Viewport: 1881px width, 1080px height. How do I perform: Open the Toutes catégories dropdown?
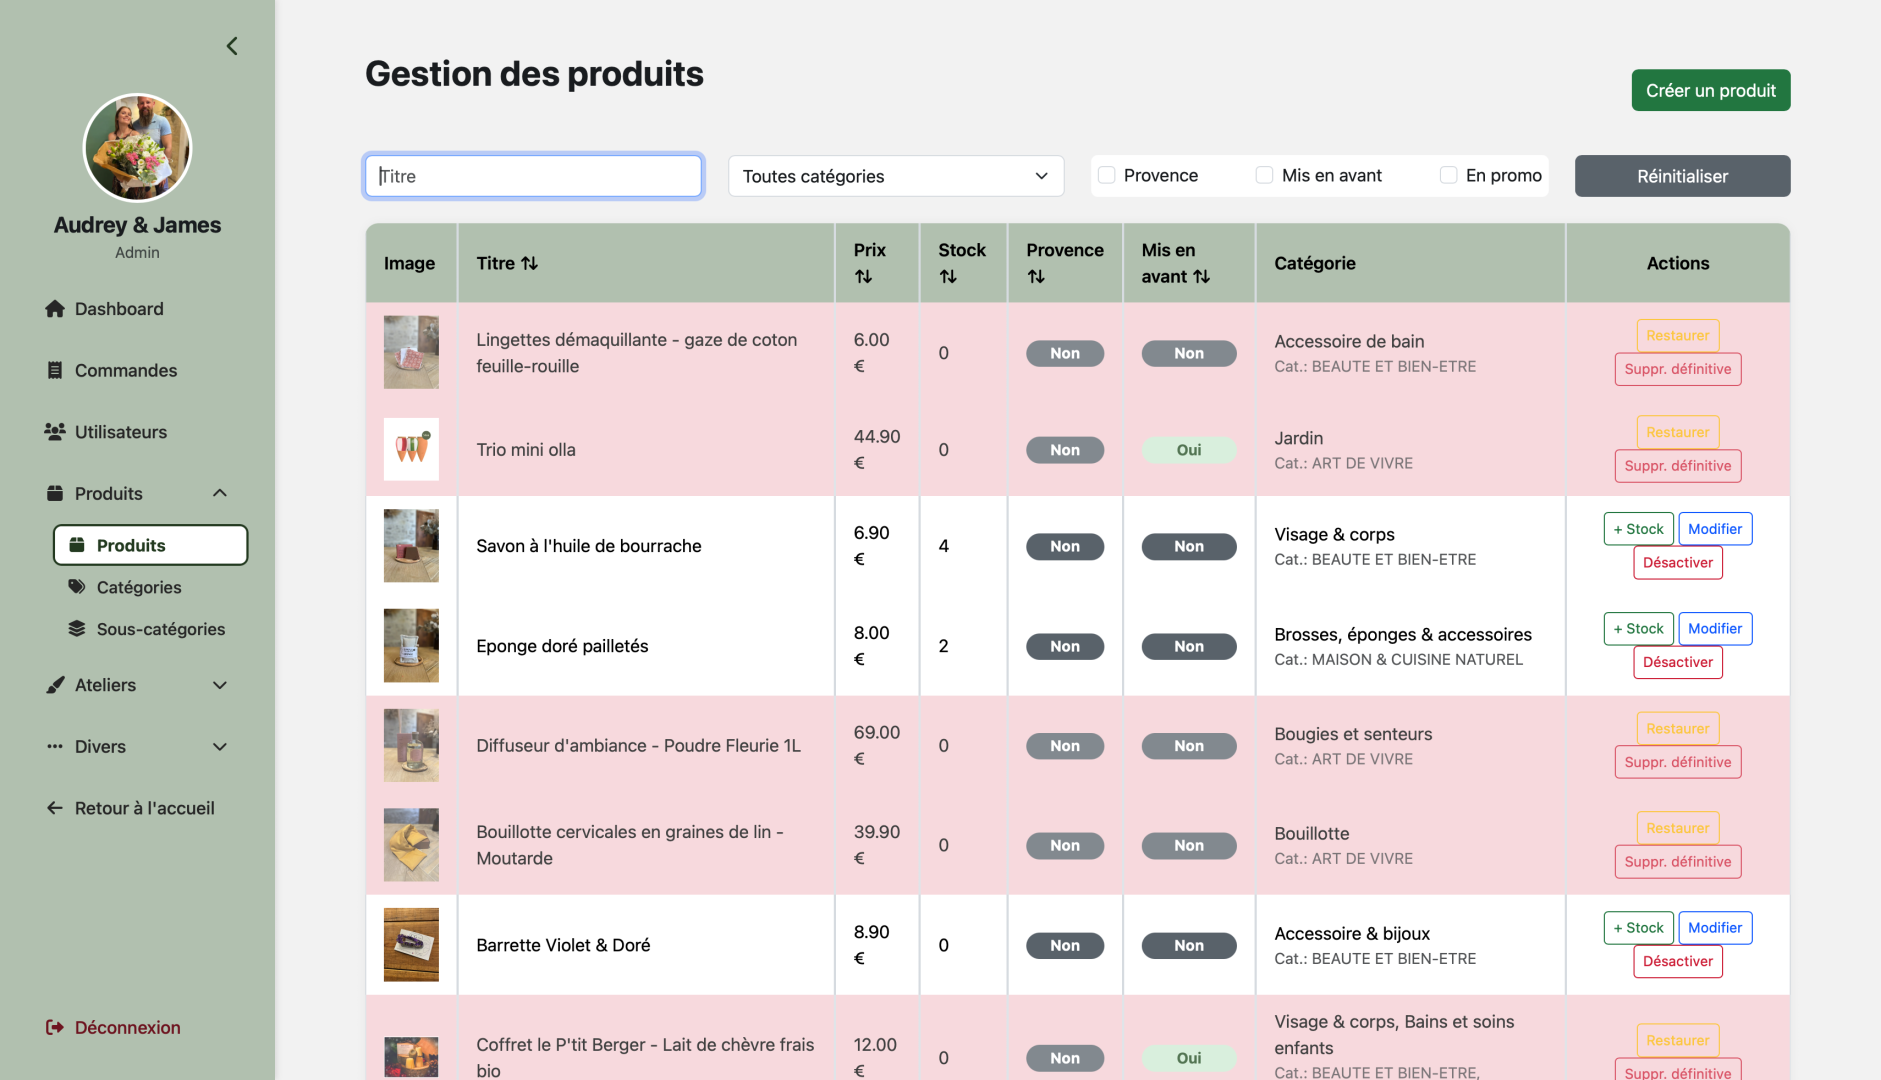(895, 176)
